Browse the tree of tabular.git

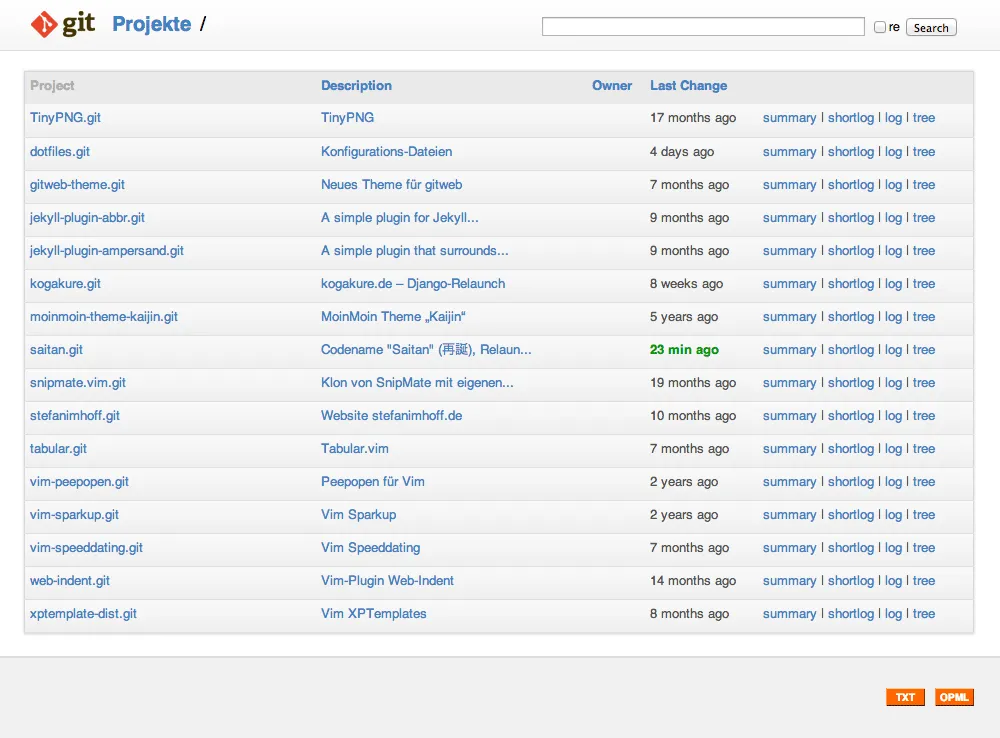(x=924, y=448)
